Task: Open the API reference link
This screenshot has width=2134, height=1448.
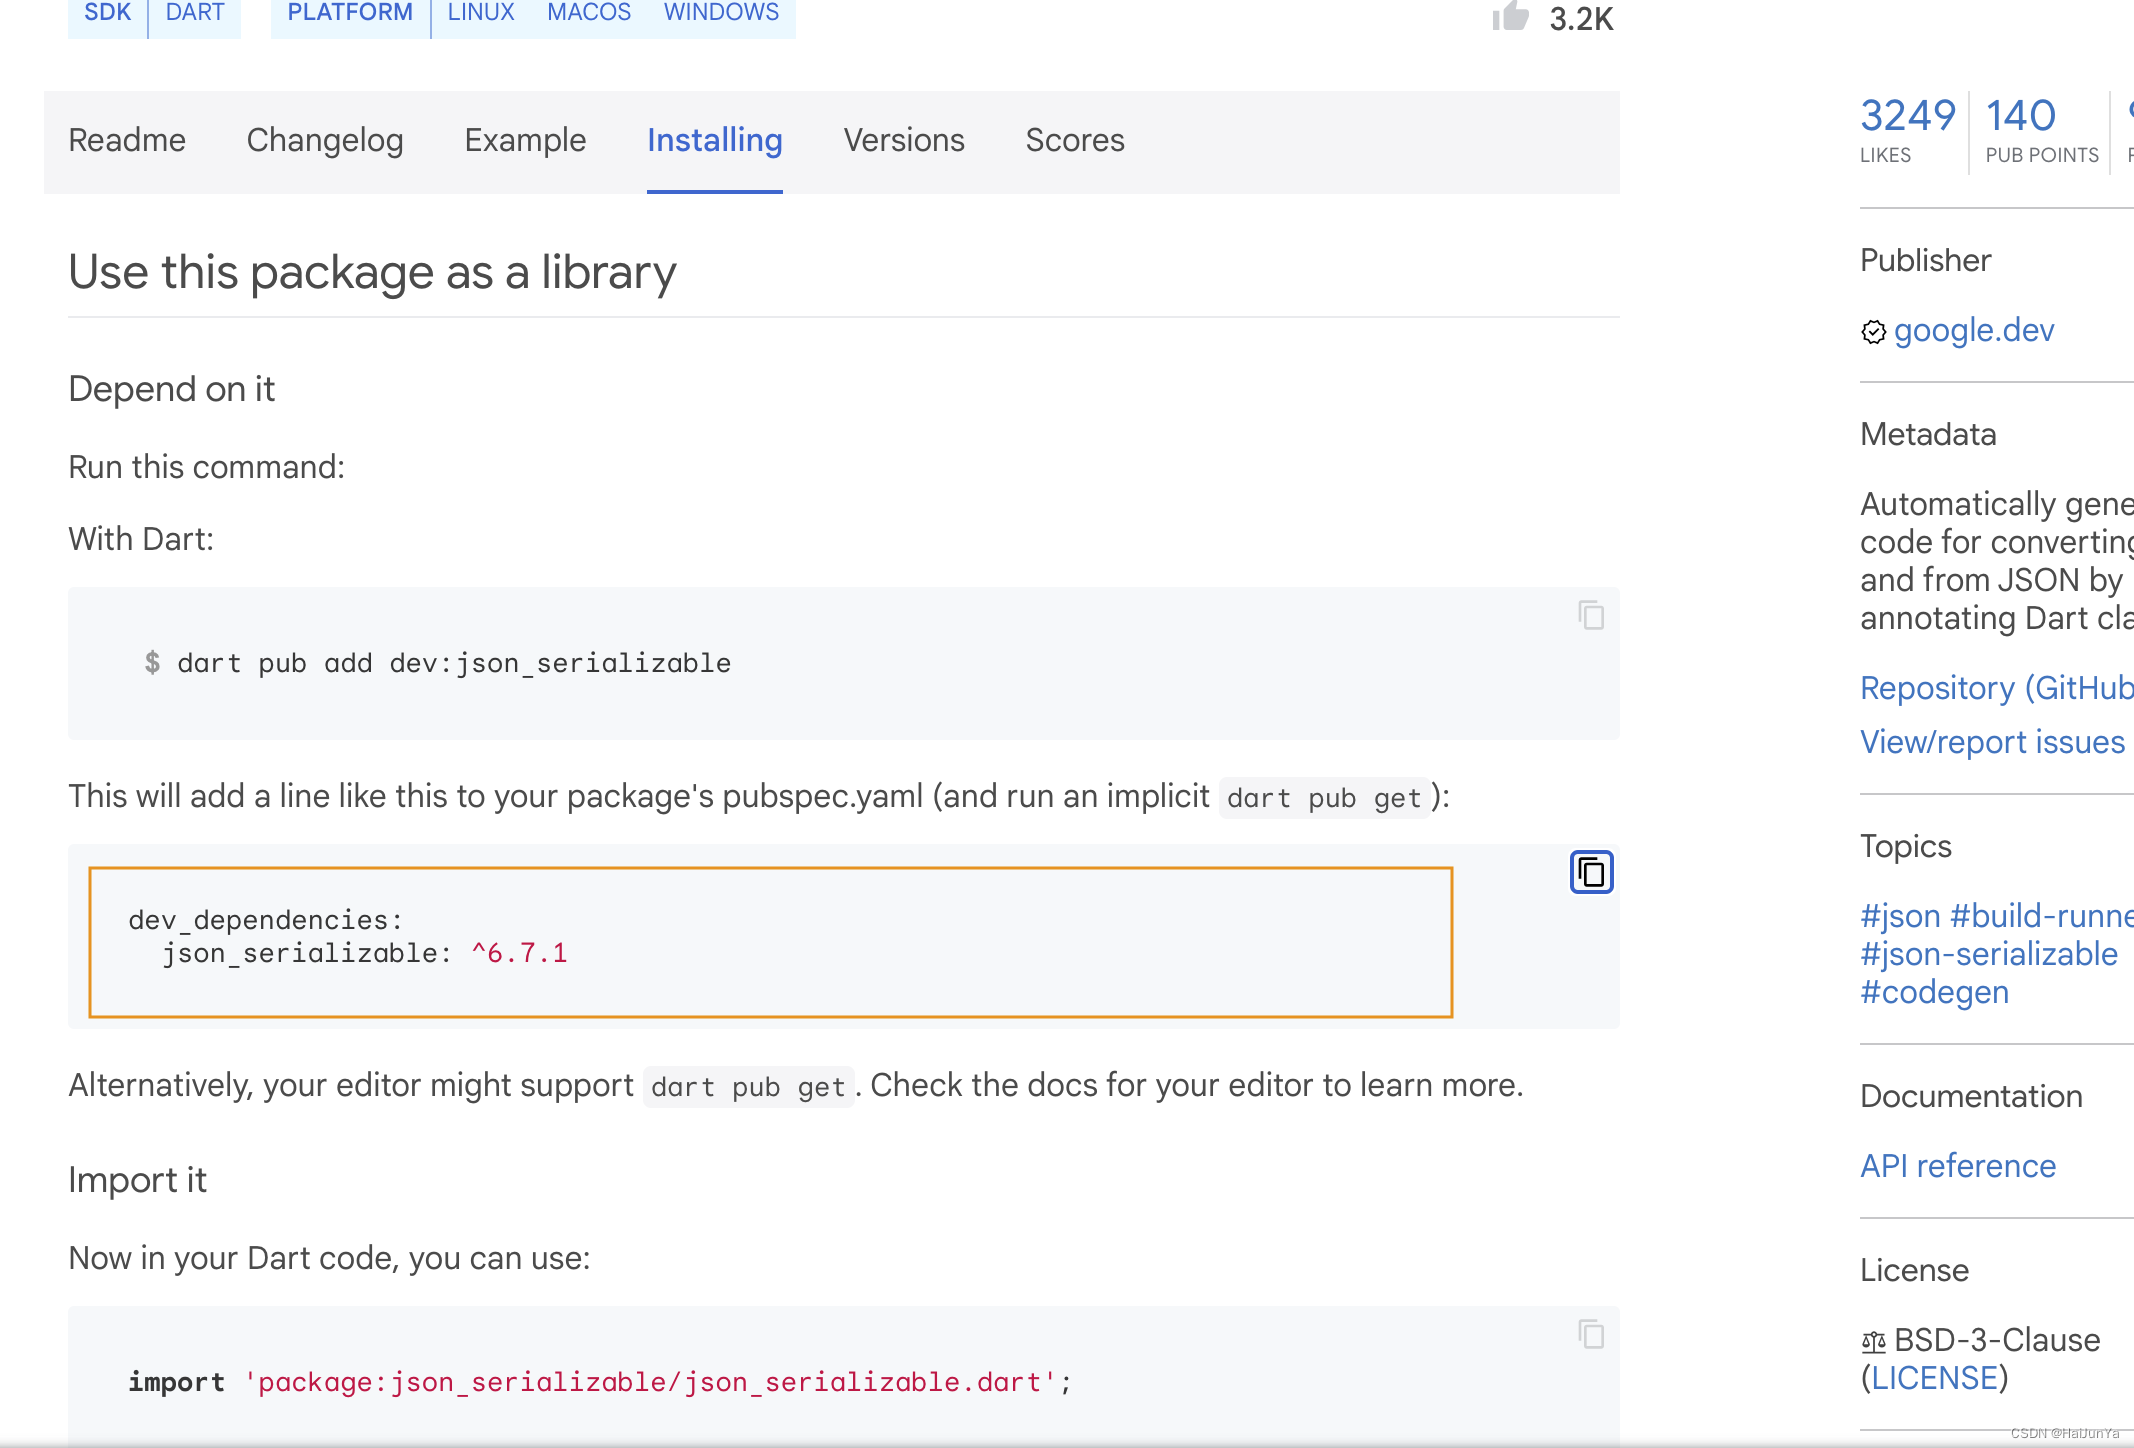Action: (x=1958, y=1166)
